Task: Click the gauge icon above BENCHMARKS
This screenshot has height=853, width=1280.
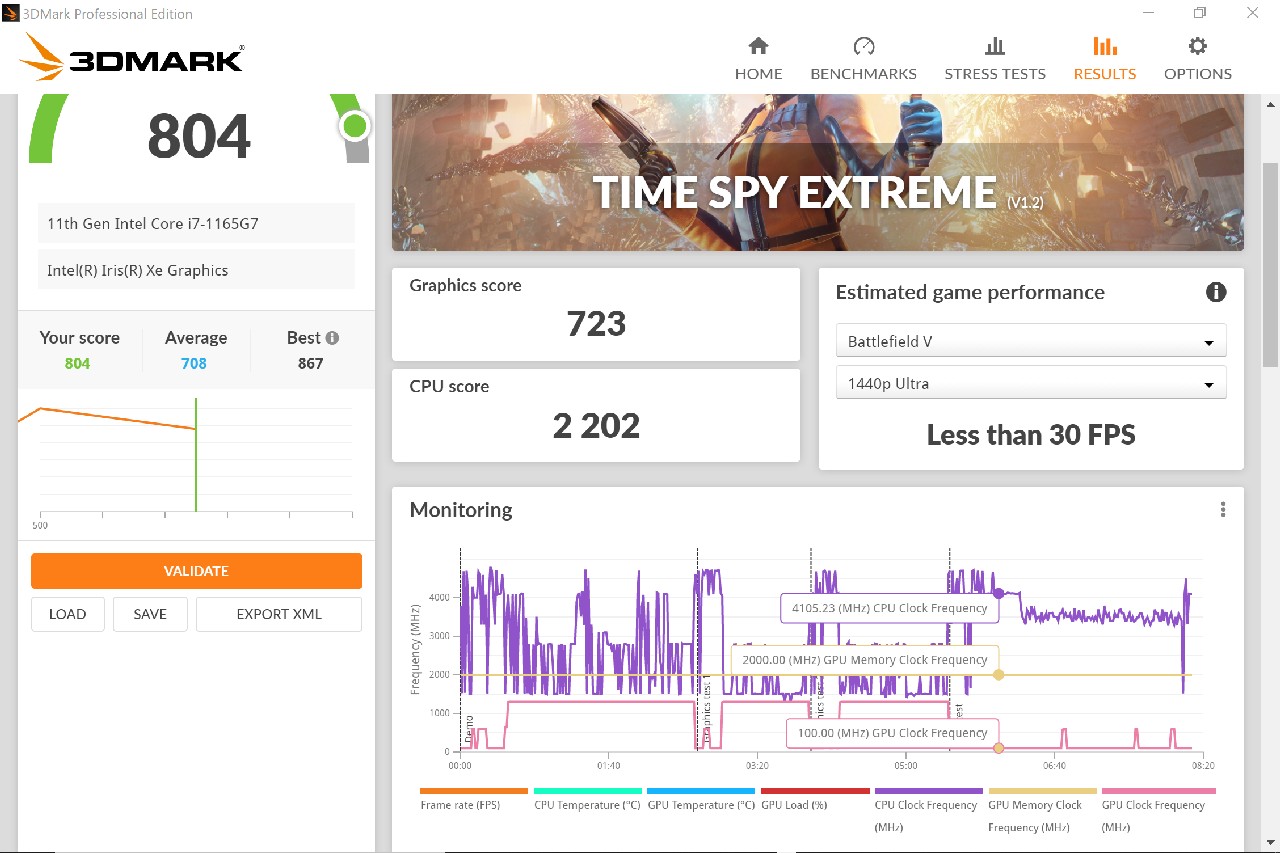Action: [x=864, y=46]
